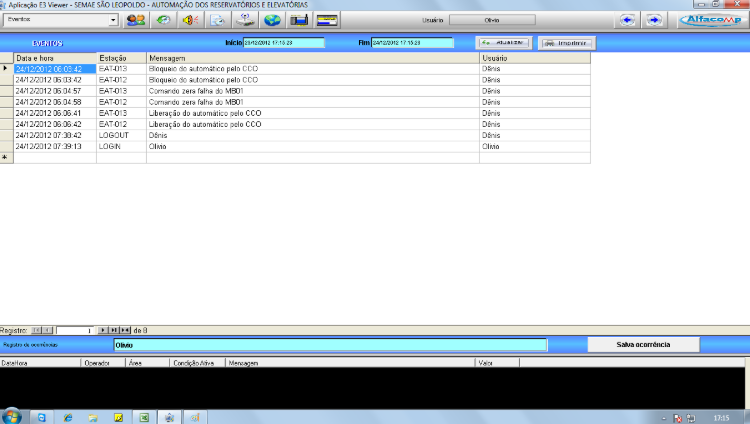Click the Salva ocorrência button
The width and height of the screenshot is (750, 424).
pyautogui.click(x=643, y=344)
